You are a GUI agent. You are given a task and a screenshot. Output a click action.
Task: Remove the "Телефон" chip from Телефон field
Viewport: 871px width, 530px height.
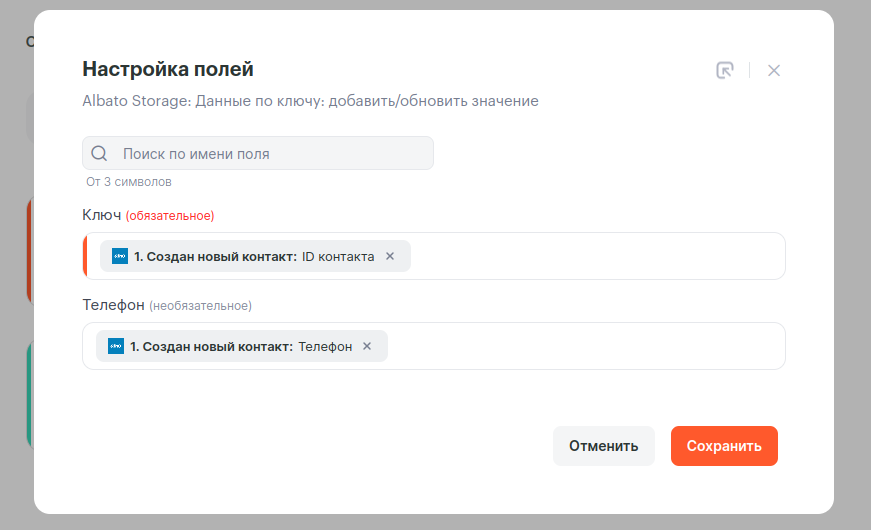(367, 346)
